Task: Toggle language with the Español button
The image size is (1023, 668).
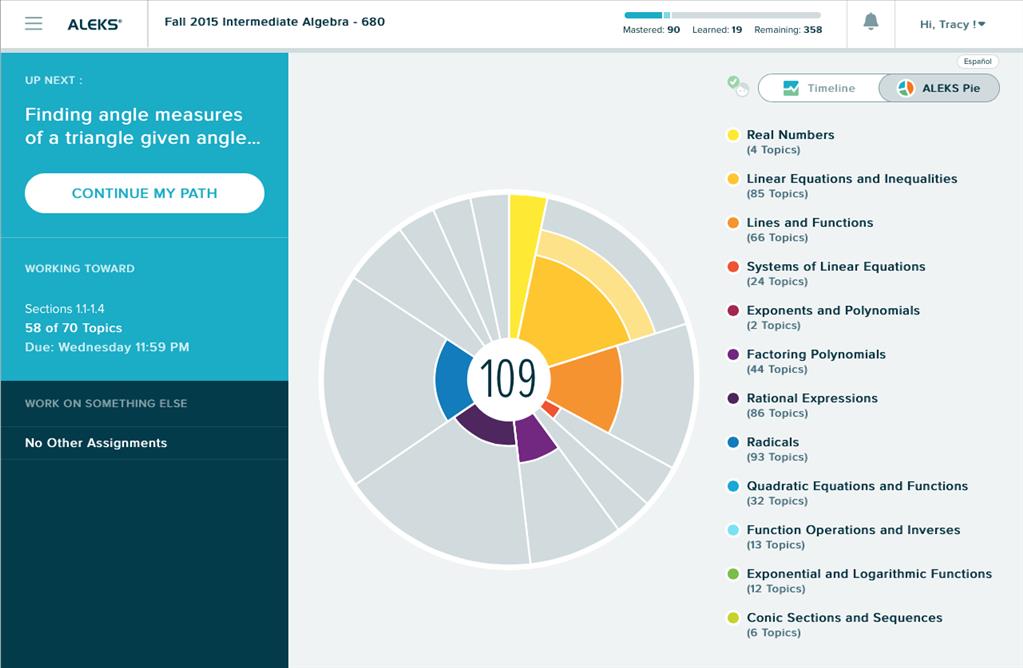Action: 977,61
